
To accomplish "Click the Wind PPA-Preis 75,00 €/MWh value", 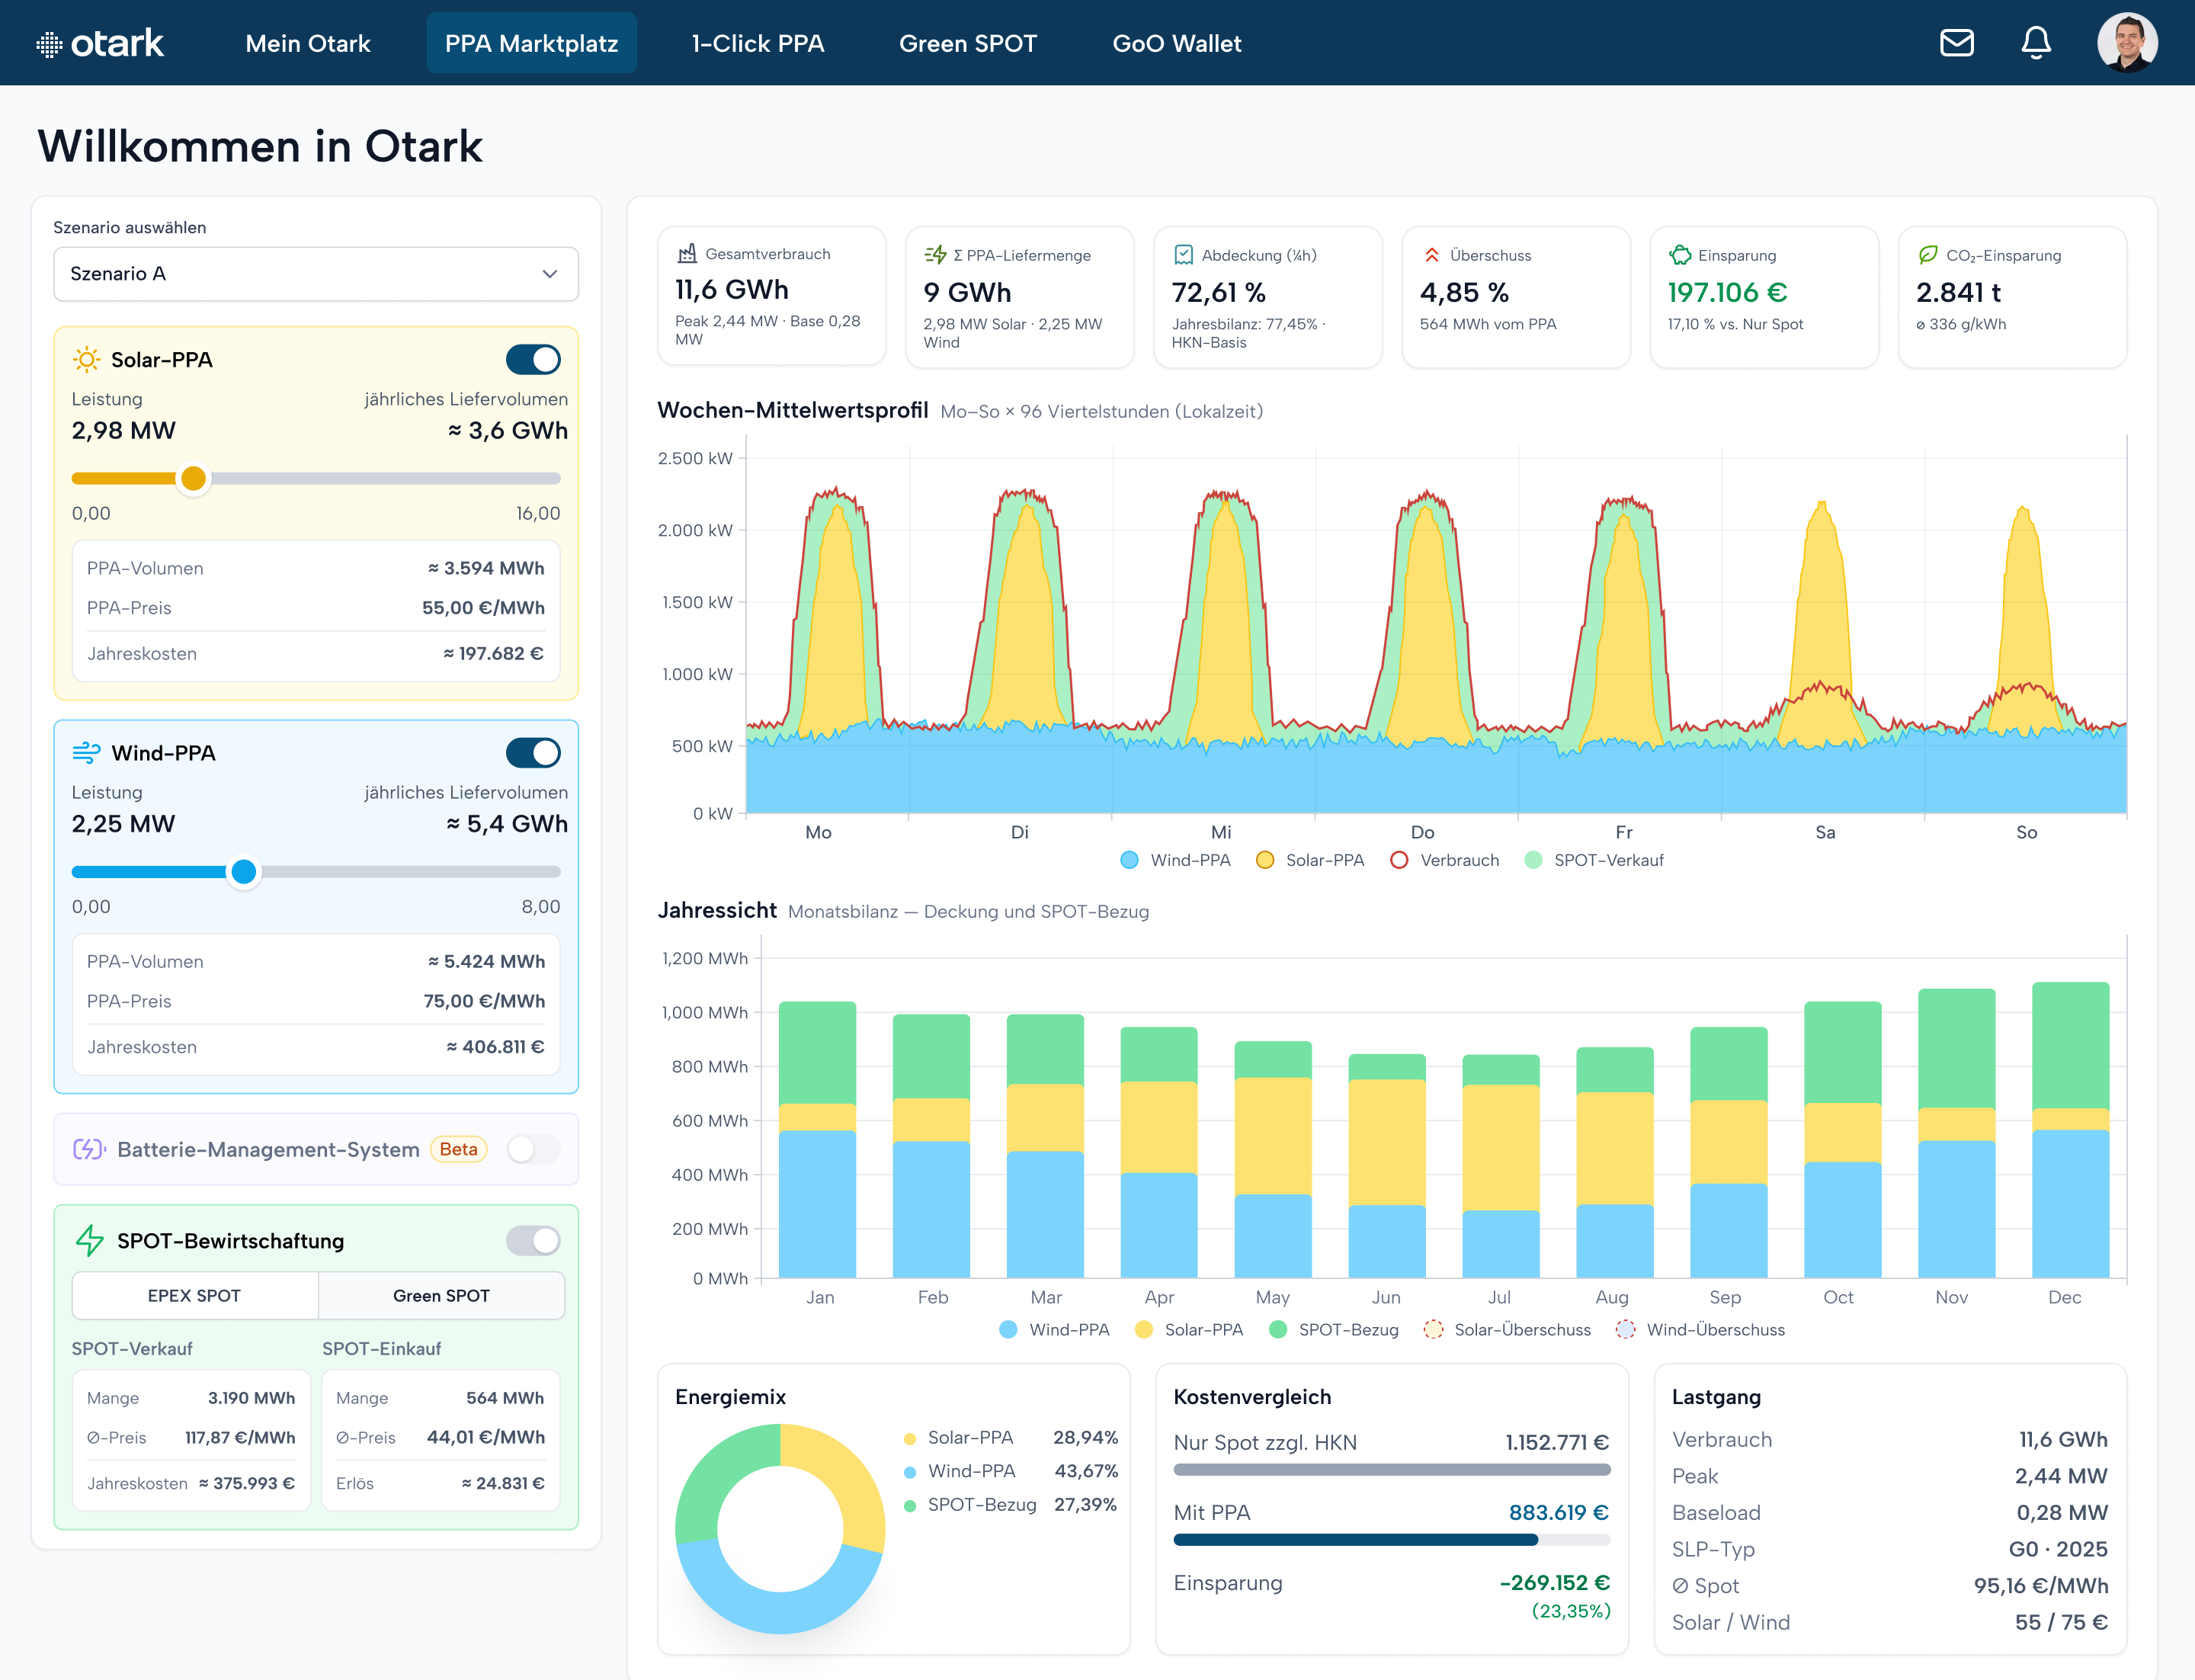I will [x=484, y=1001].
